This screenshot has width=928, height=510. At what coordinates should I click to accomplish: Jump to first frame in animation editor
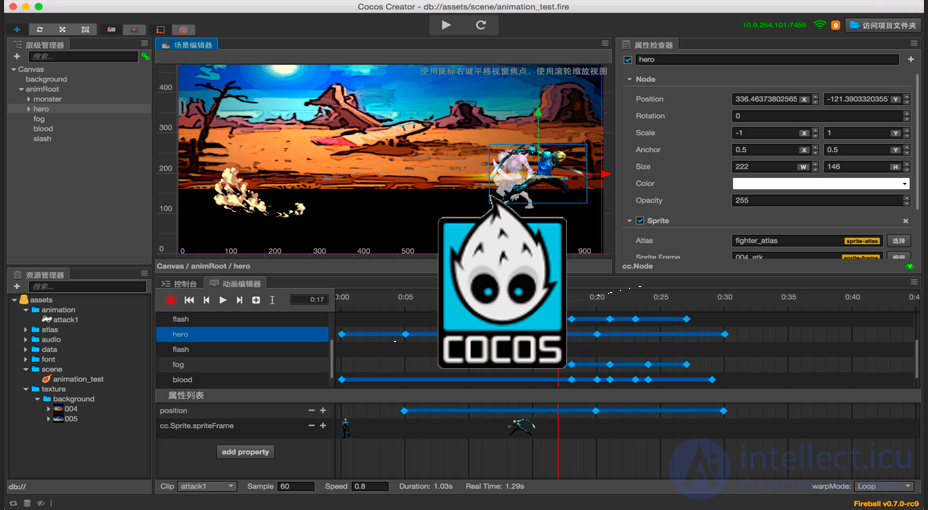point(189,300)
